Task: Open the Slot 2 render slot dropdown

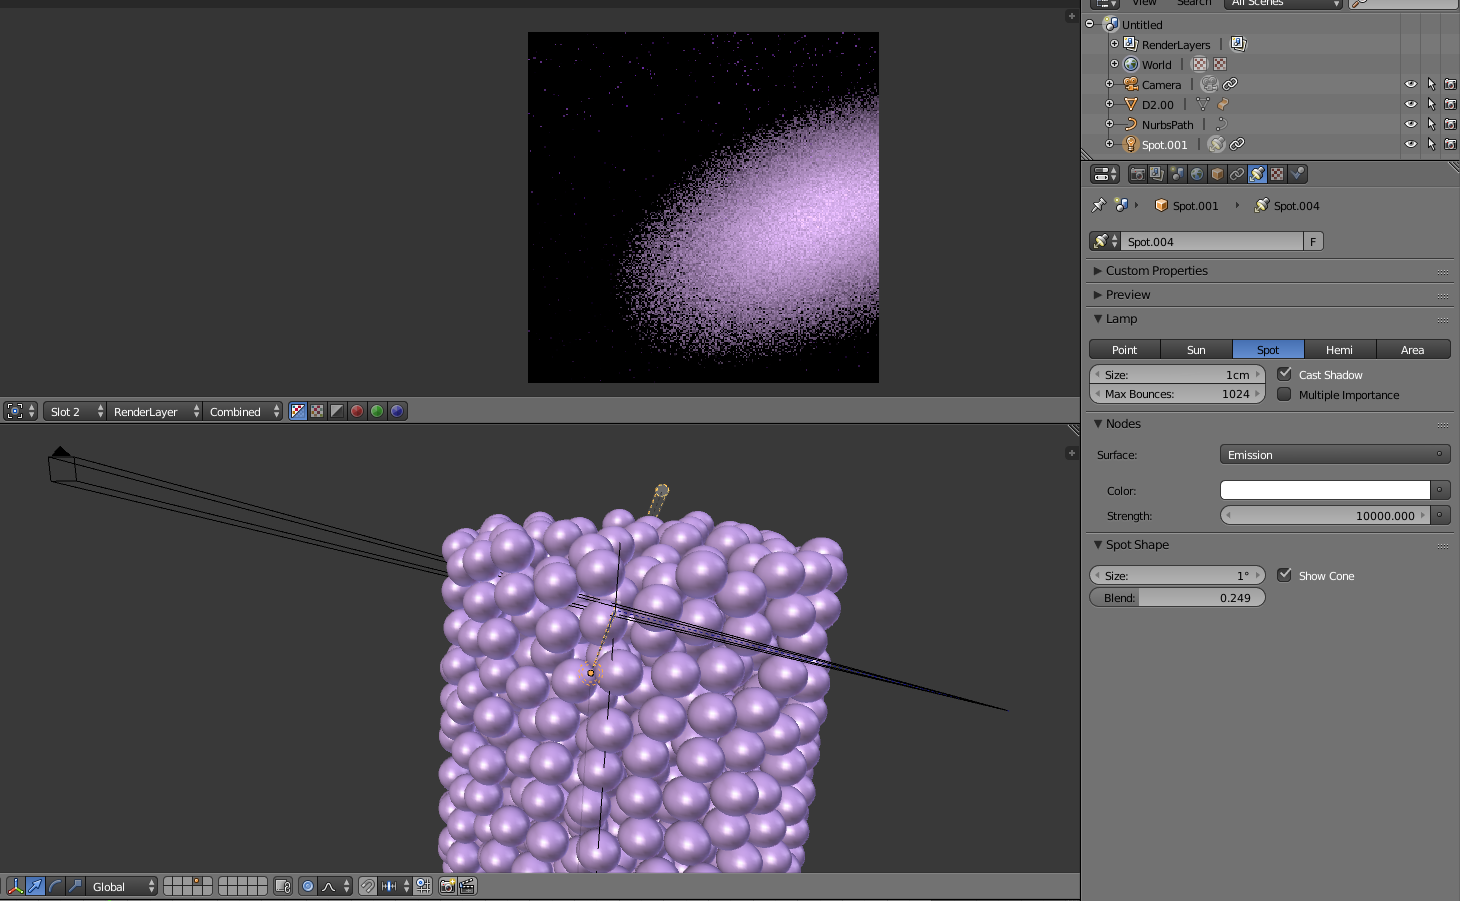Action: click(75, 411)
